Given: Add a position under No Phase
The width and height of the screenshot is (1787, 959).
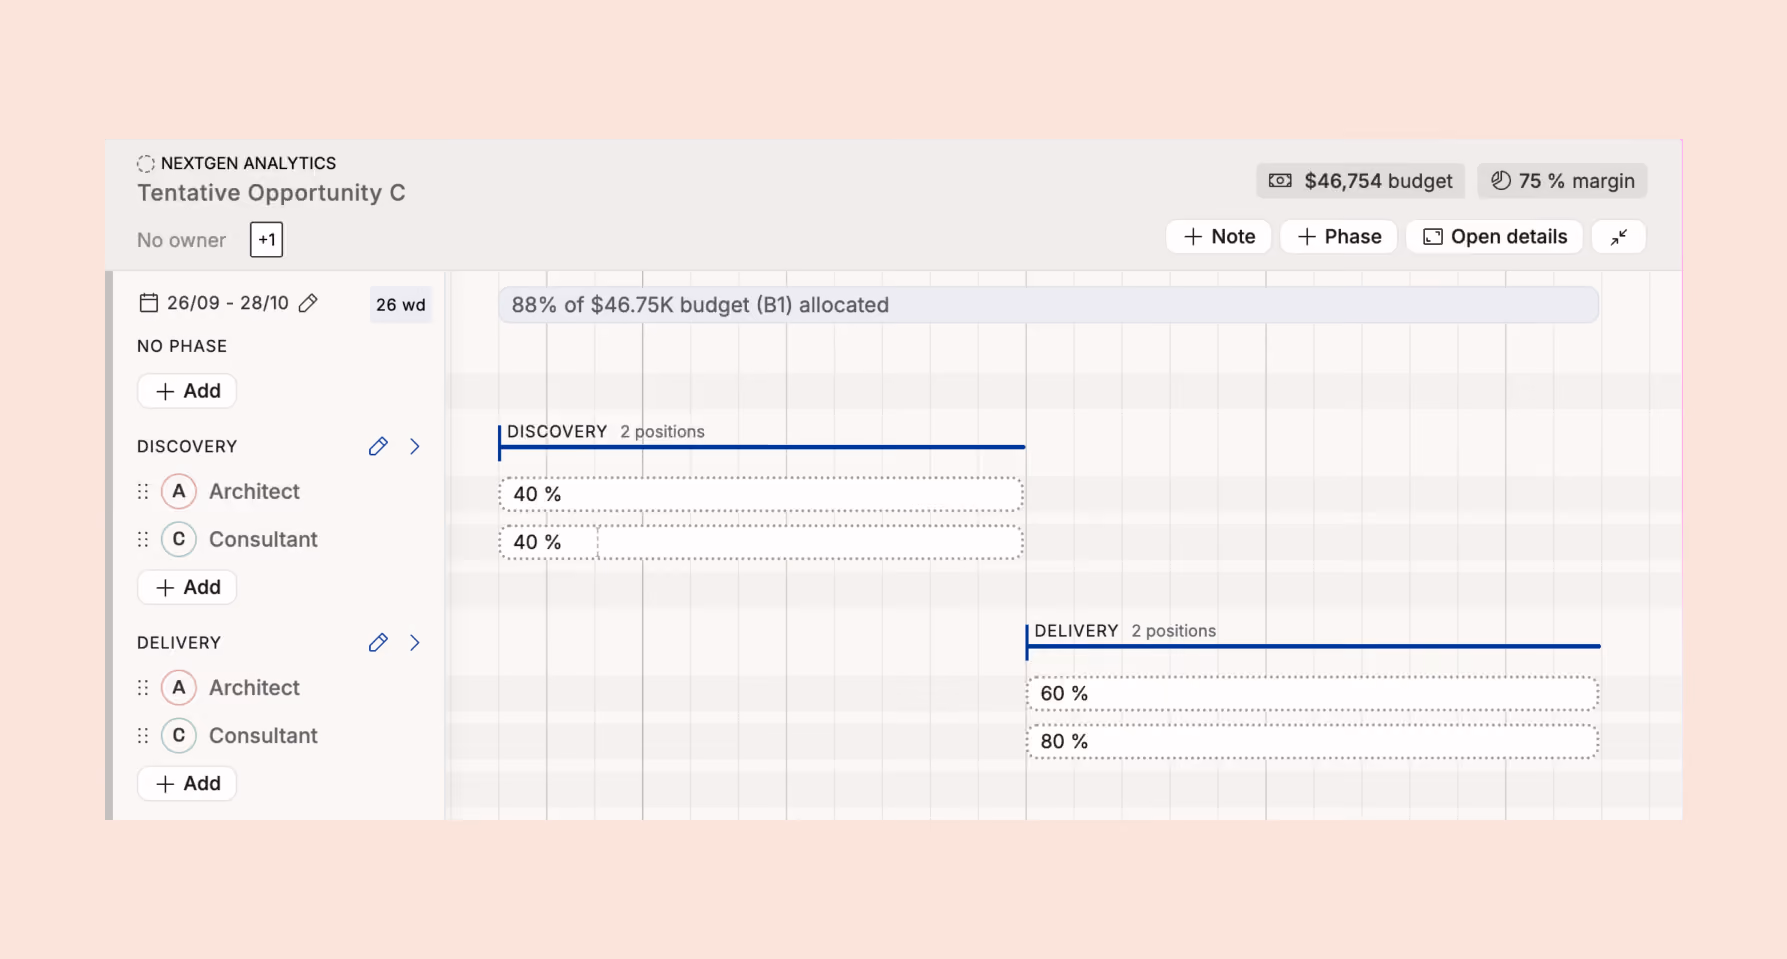Looking at the screenshot, I should coord(187,391).
